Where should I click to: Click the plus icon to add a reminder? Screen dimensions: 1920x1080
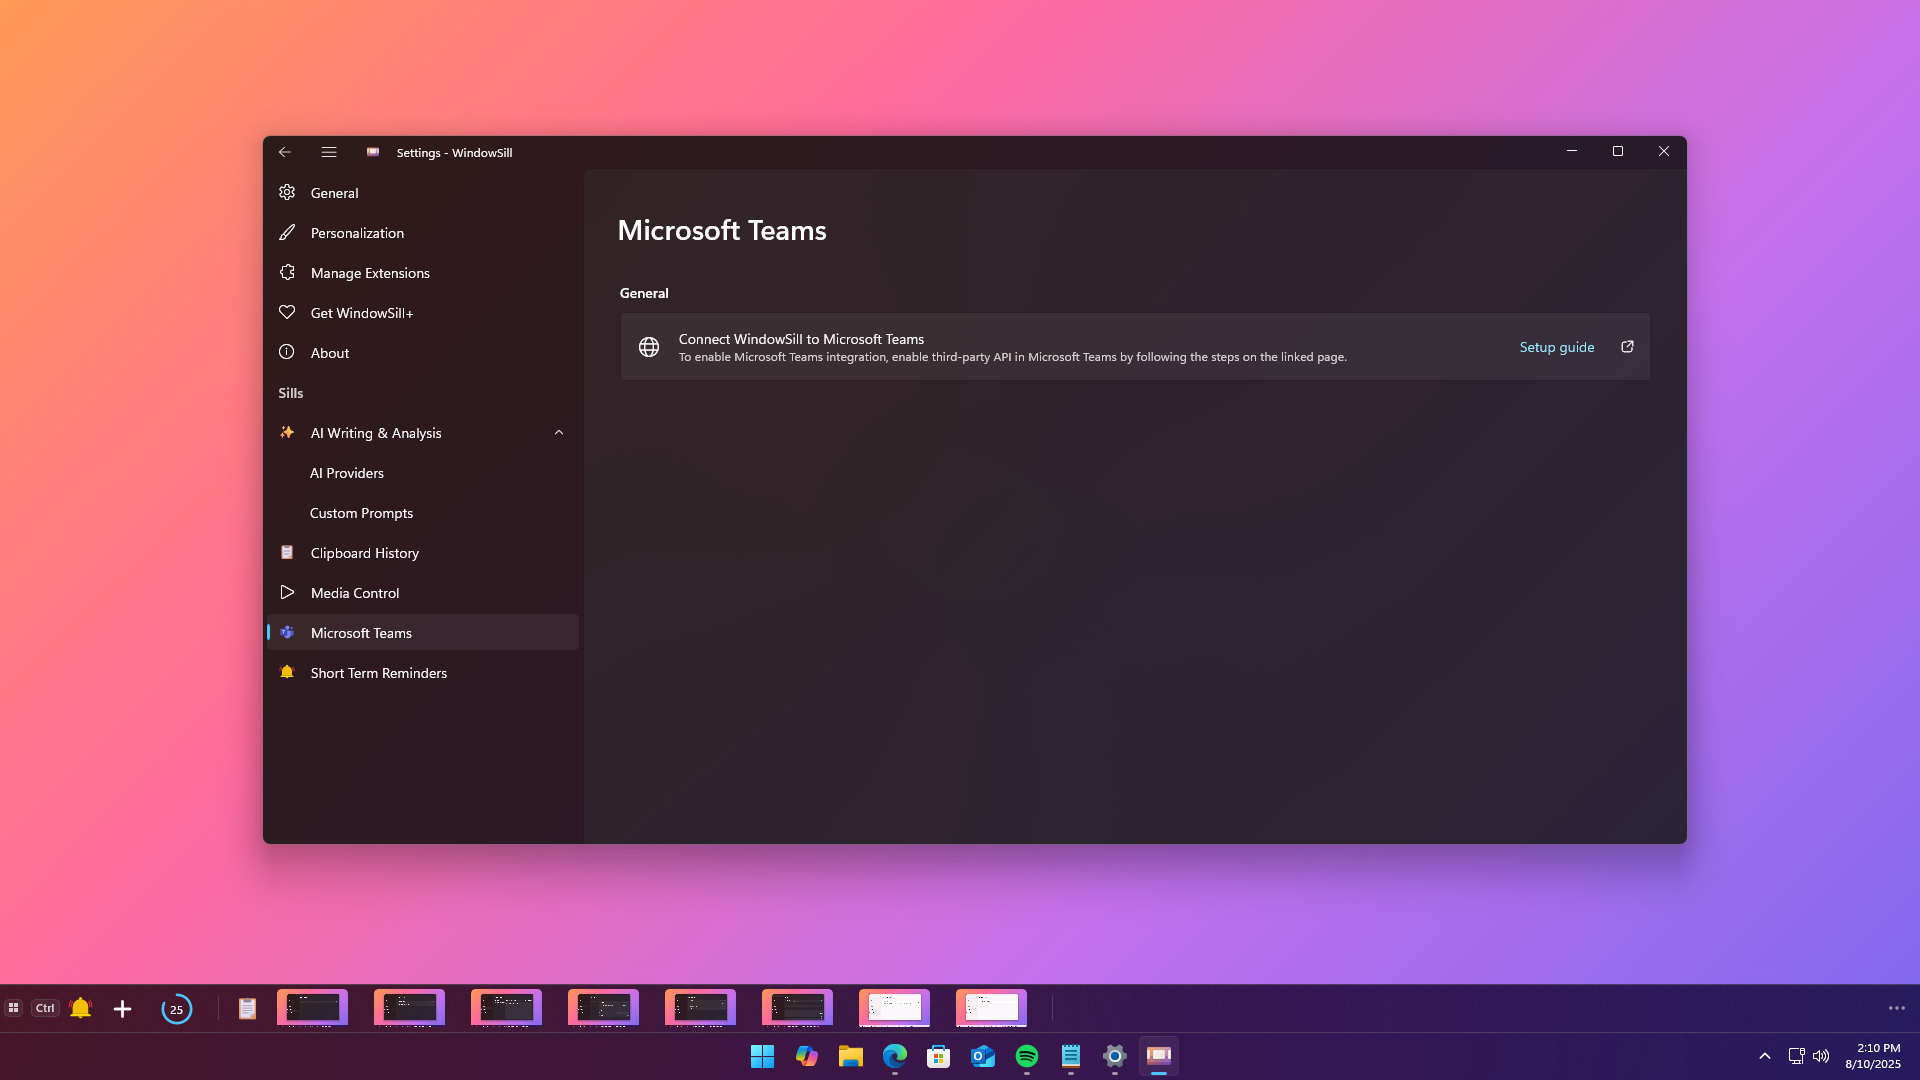(x=122, y=1009)
